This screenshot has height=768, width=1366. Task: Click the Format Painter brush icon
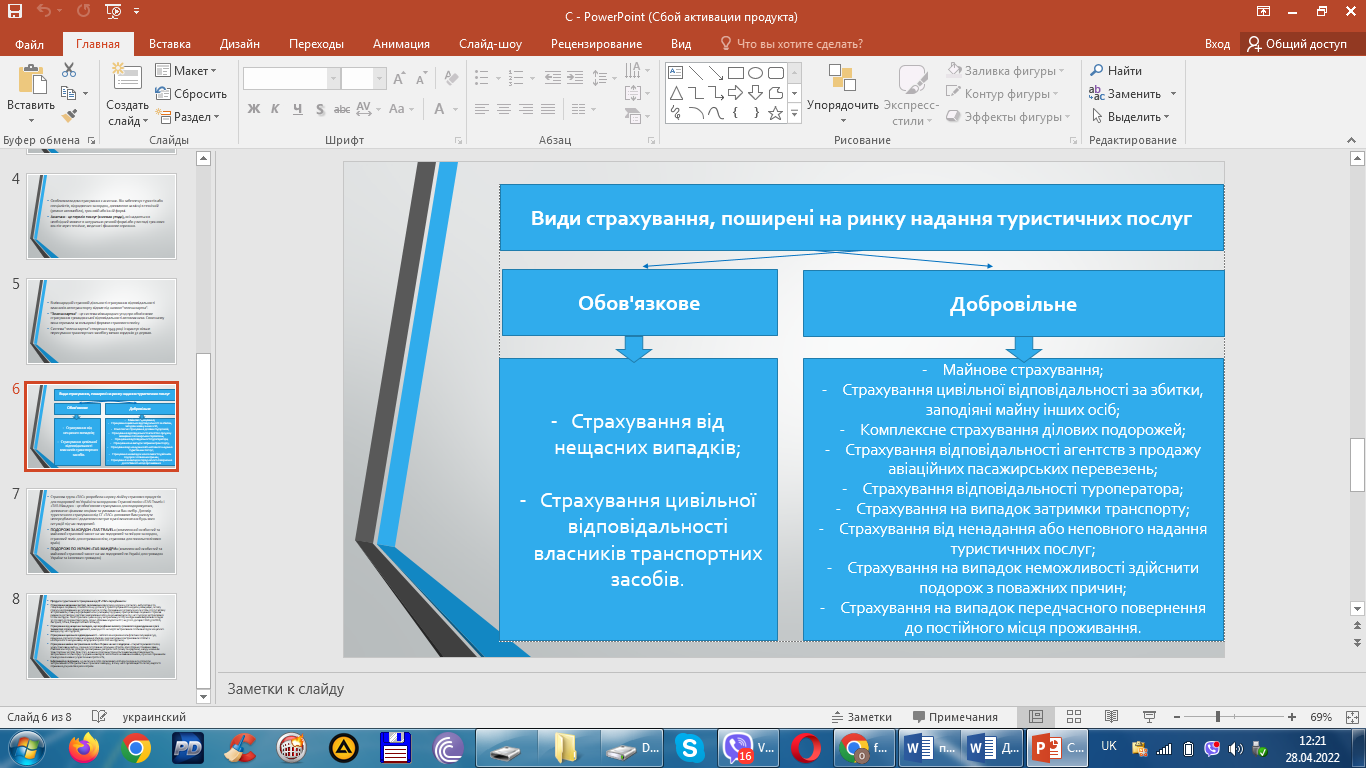click(x=69, y=116)
